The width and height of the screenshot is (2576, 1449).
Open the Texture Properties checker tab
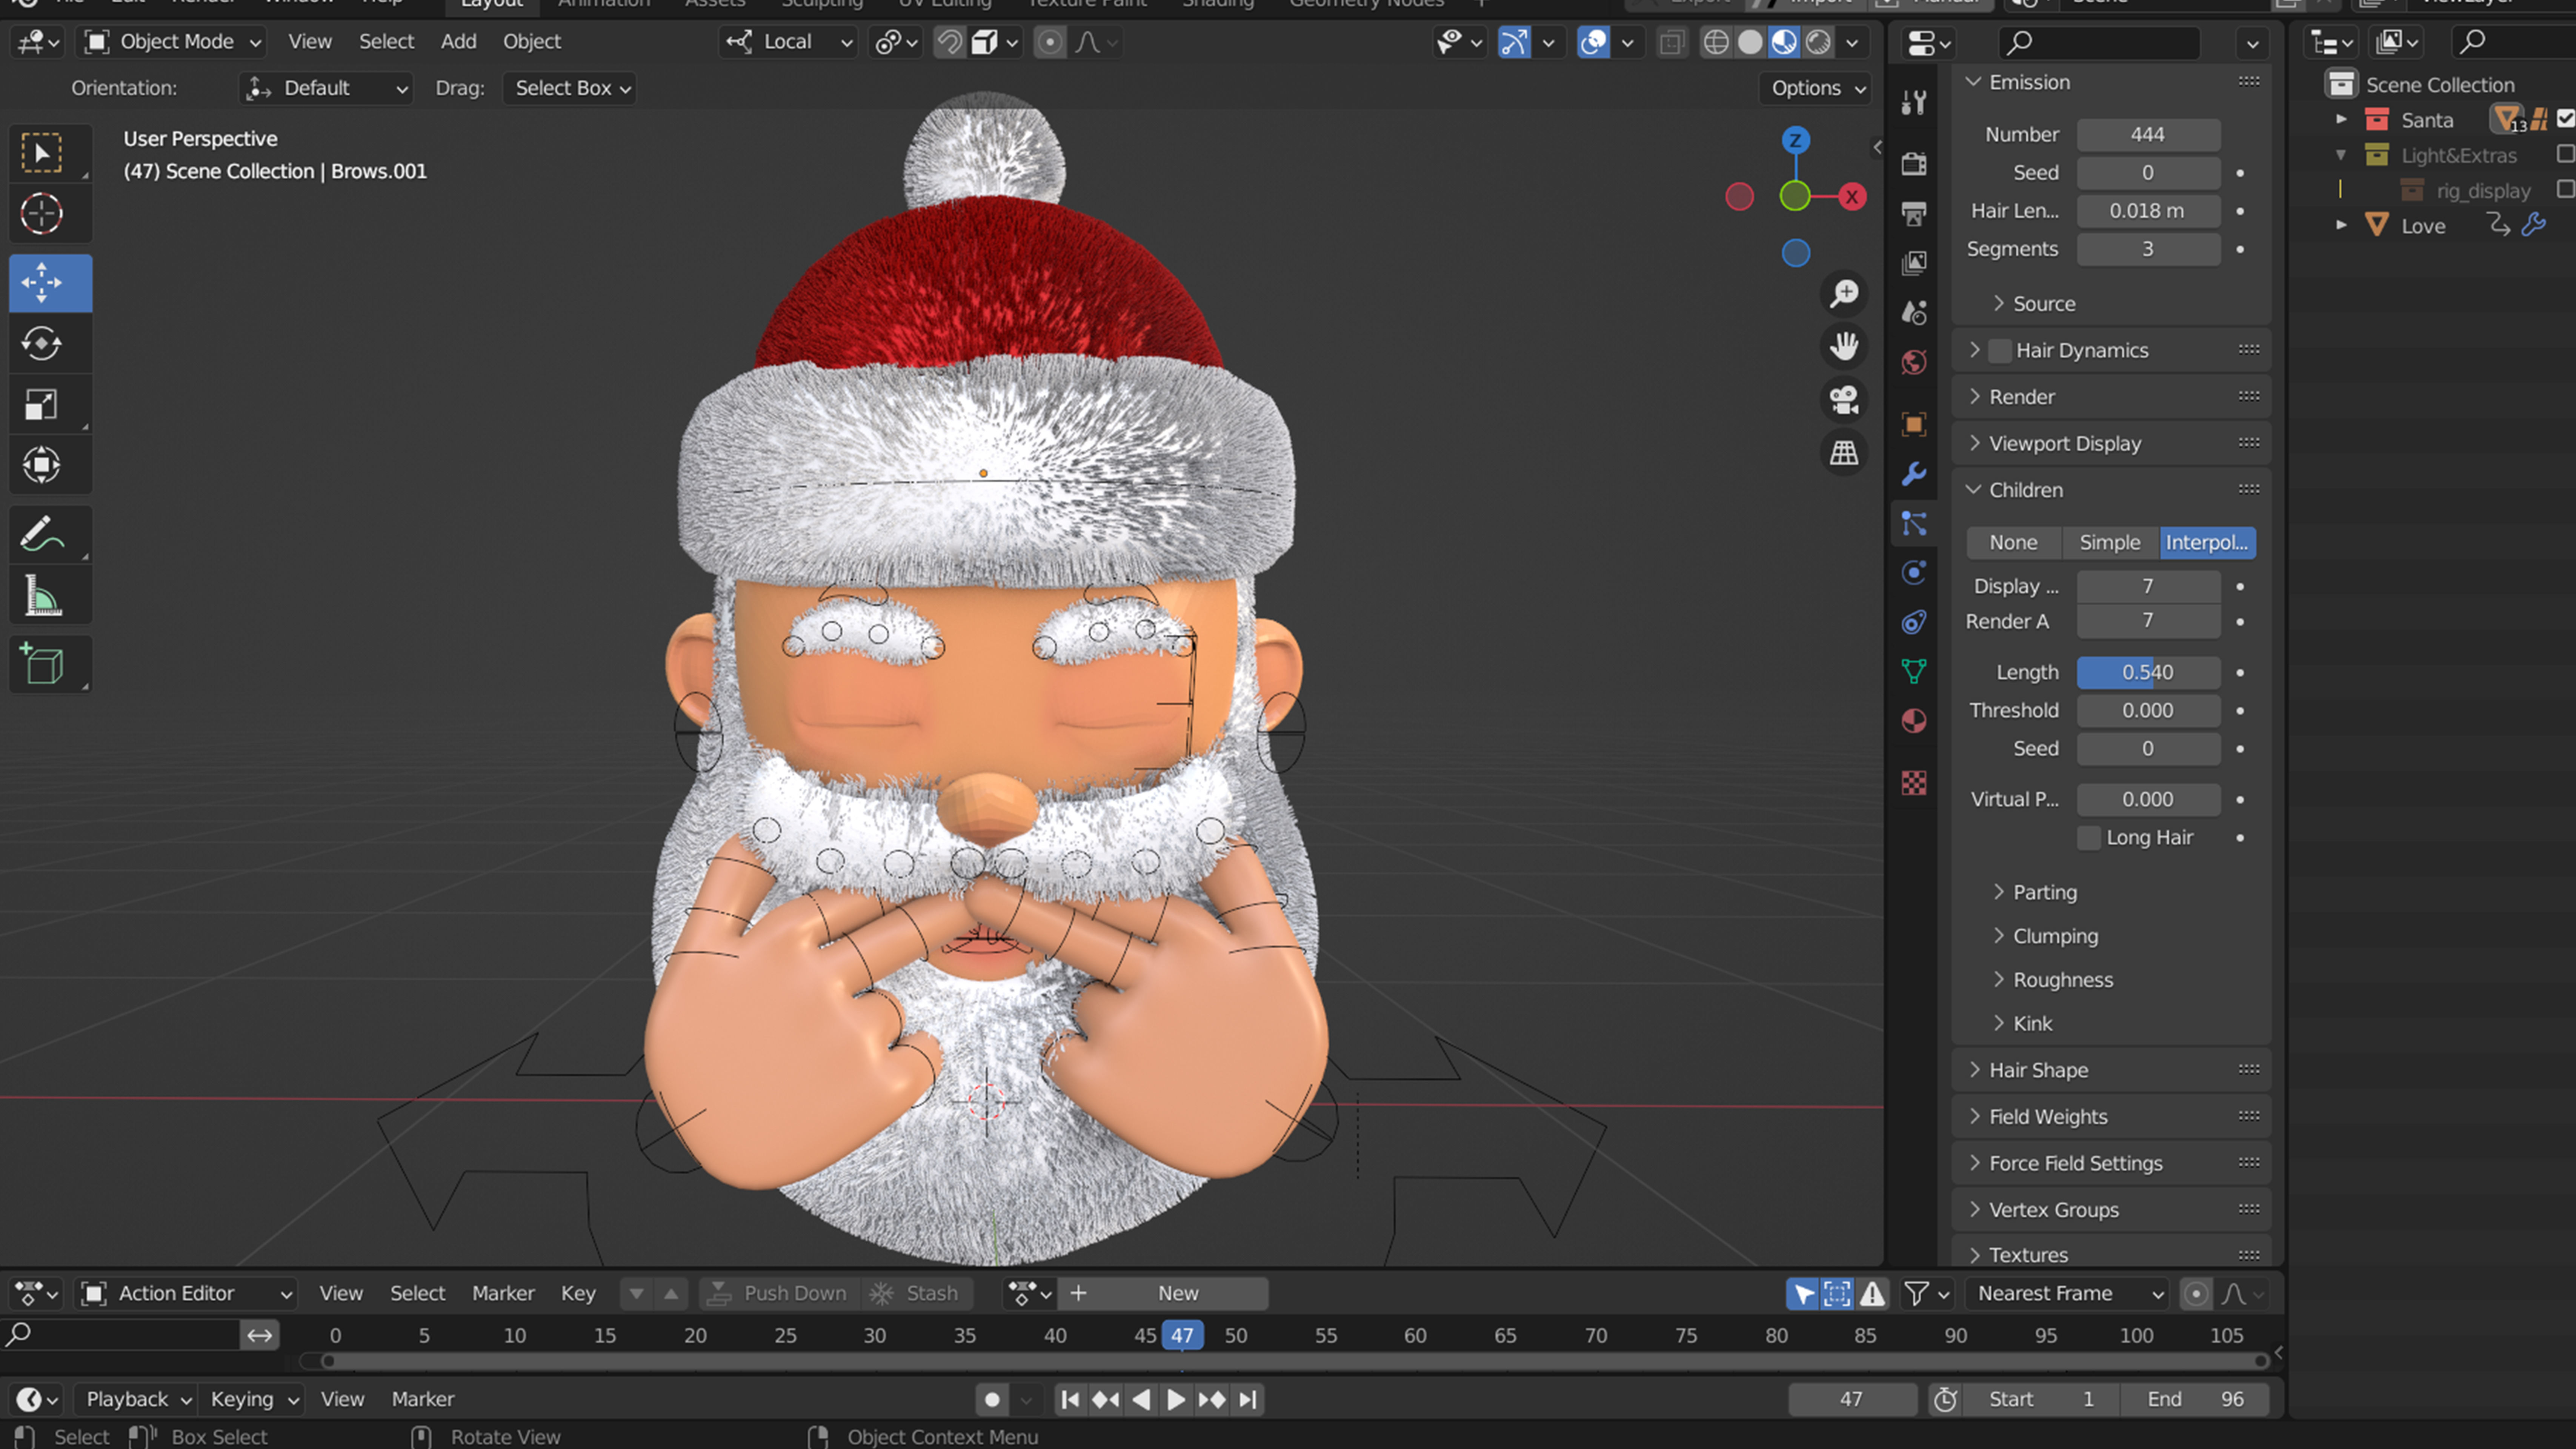[1914, 783]
